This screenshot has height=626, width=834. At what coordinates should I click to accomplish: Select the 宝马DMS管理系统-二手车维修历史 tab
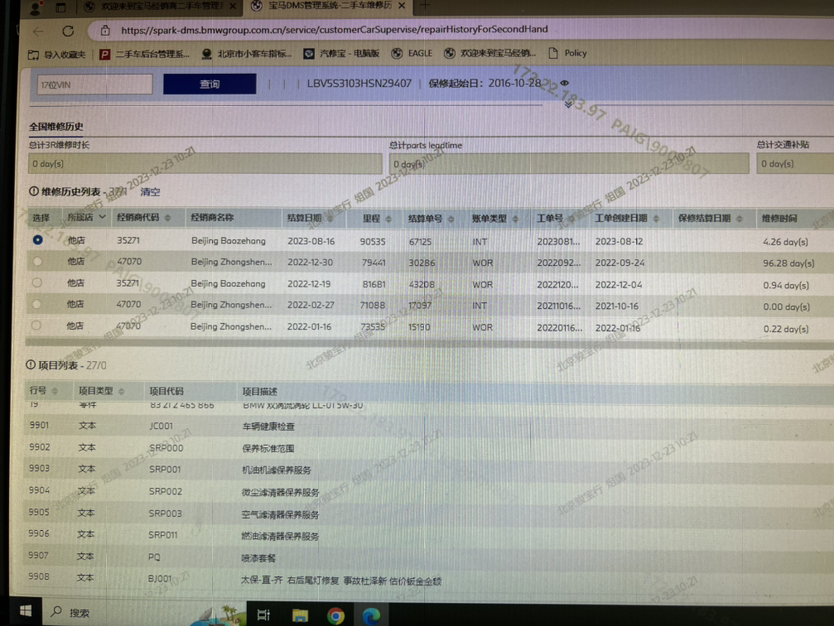(x=328, y=6)
